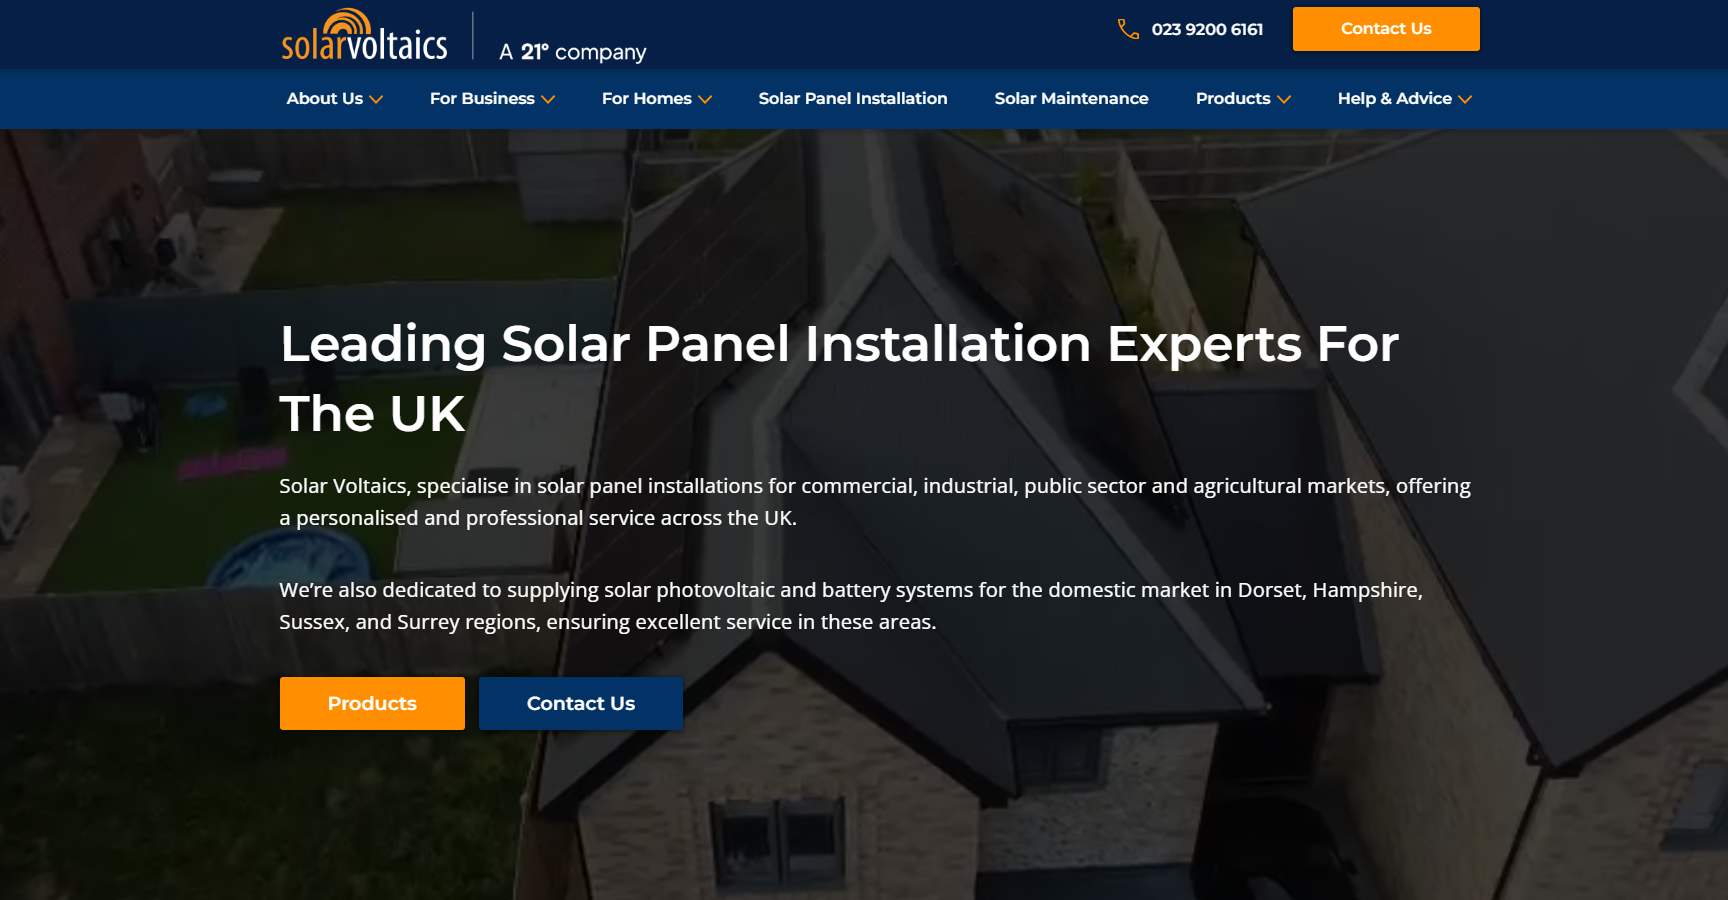Click the orange Contact Us header button
This screenshot has width=1728, height=900.
coord(1386,29)
